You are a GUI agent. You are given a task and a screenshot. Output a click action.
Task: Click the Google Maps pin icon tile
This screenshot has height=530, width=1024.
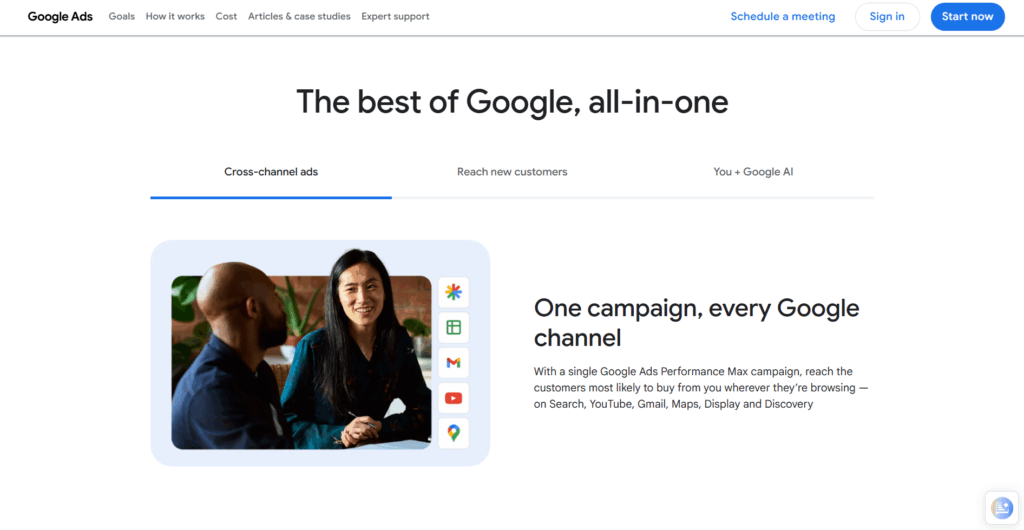point(453,433)
